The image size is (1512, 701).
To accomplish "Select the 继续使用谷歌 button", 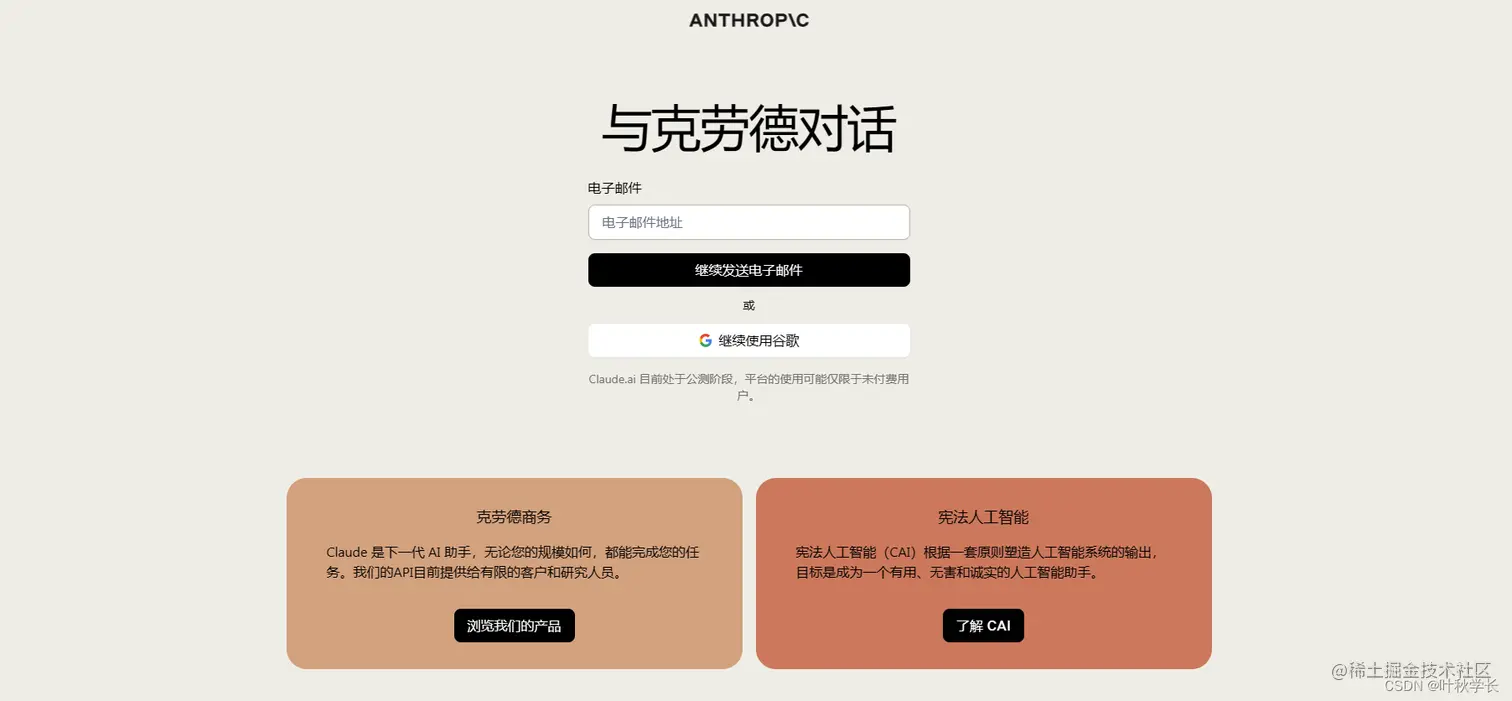I will tap(749, 340).
